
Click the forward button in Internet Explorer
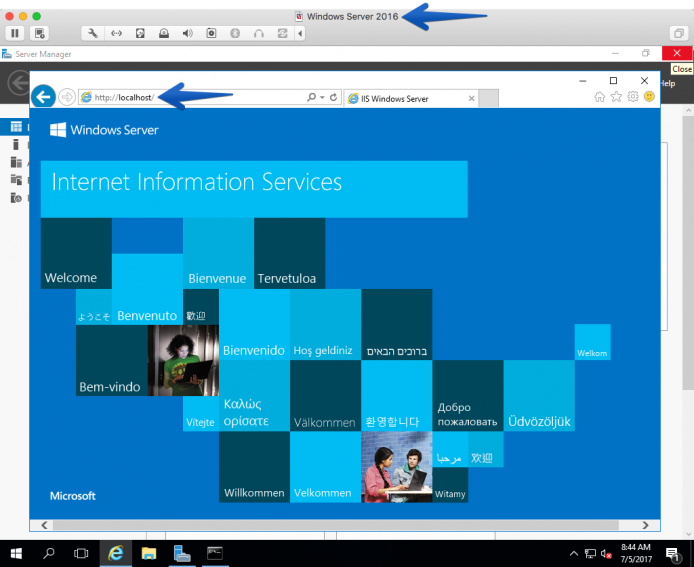click(67, 97)
